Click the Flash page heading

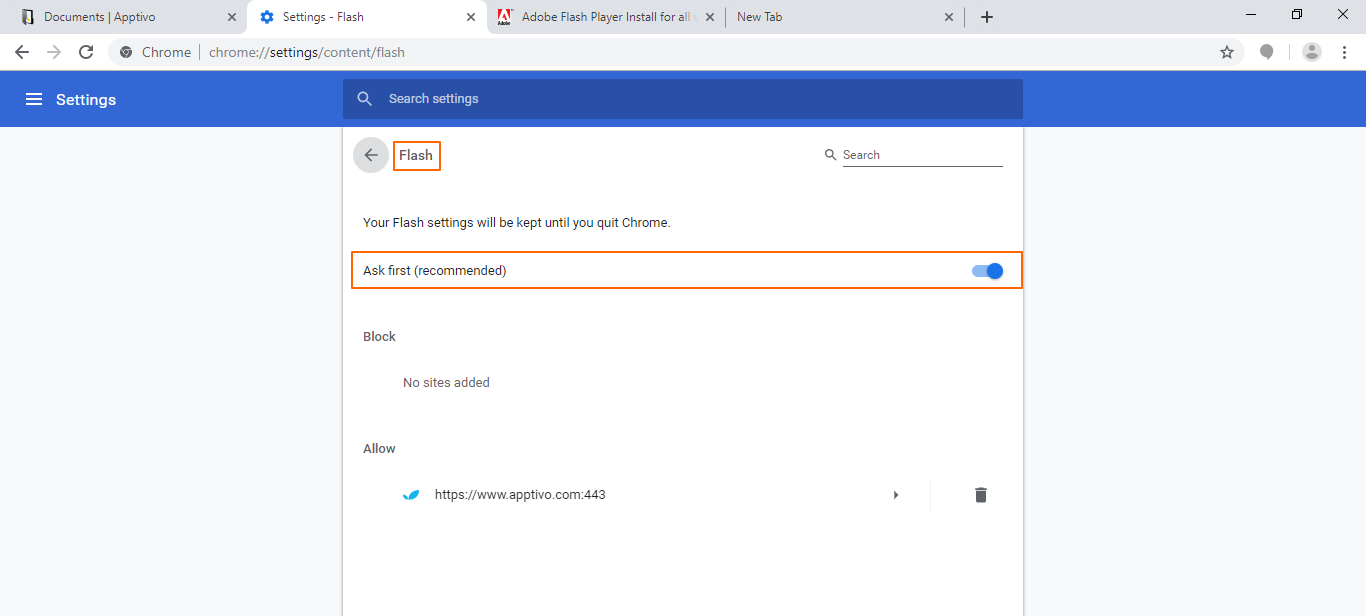point(416,155)
